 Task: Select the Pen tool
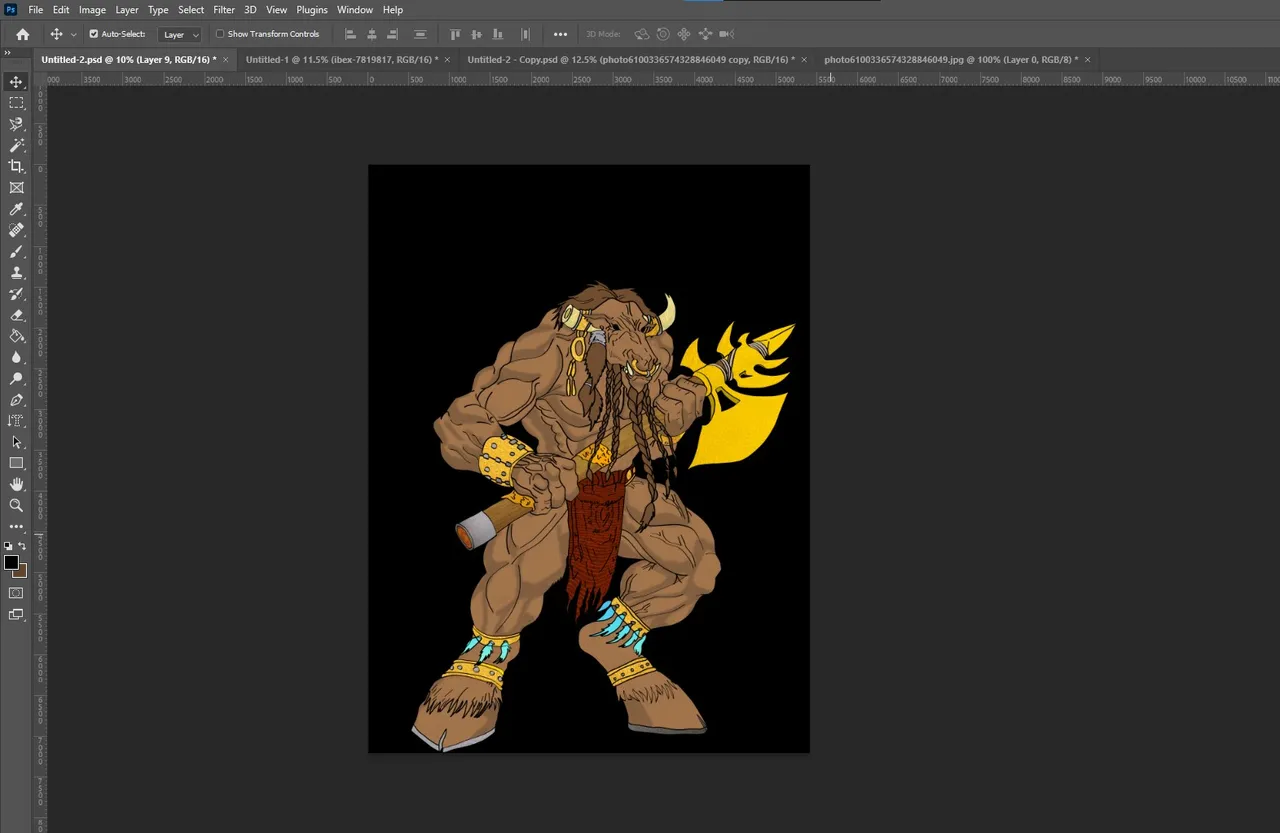coord(16,400)
